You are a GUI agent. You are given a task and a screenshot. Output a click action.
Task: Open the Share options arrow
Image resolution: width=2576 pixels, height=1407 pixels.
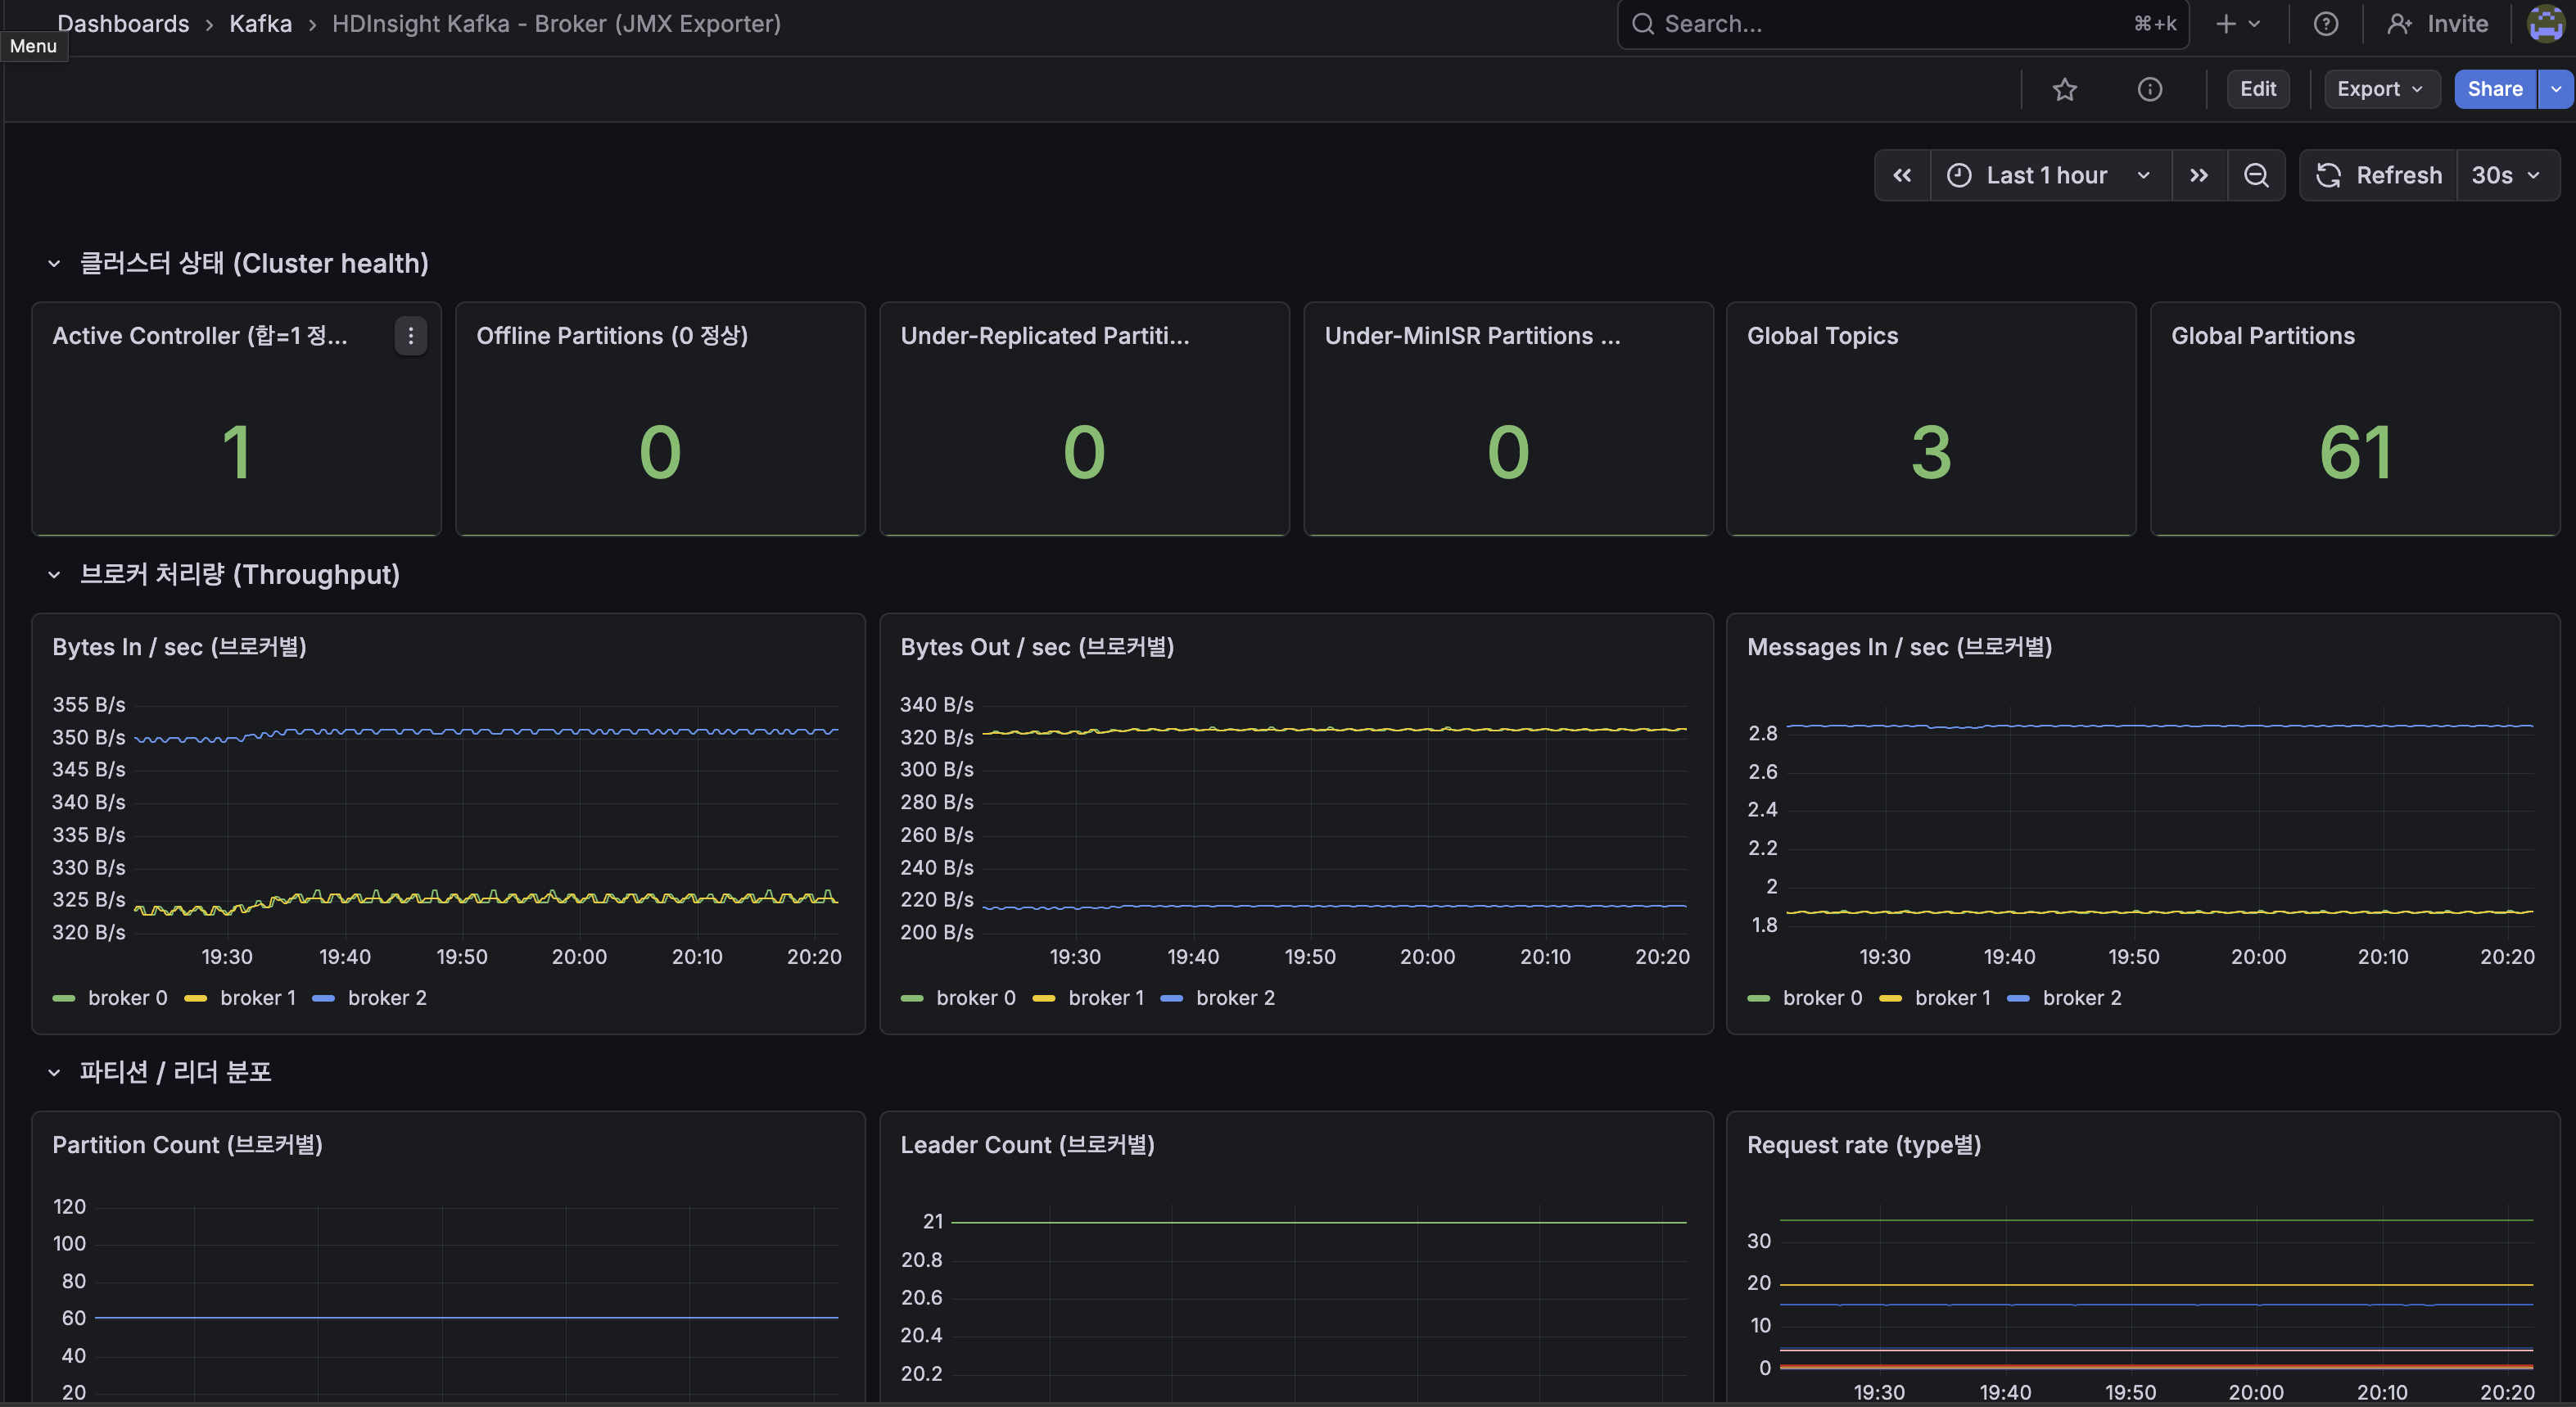point(2556,90)
